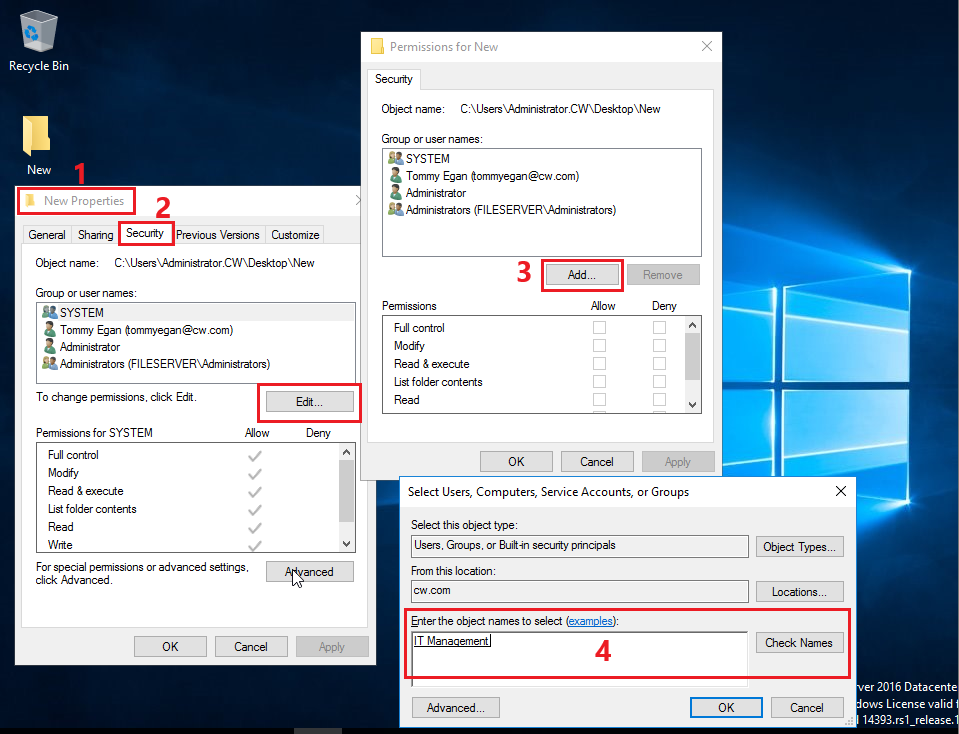Click folder icon in Permissions for New title bar
This screenshot has width=959, height=734.
click(377, 46)
